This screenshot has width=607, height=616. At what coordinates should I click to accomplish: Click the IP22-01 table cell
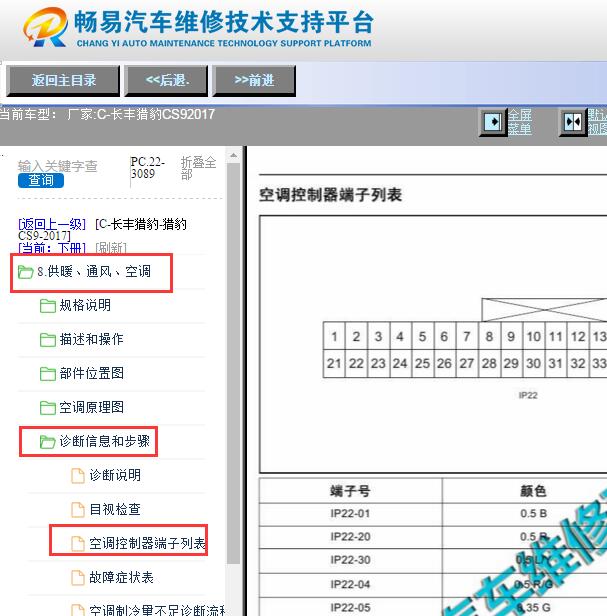350,514
